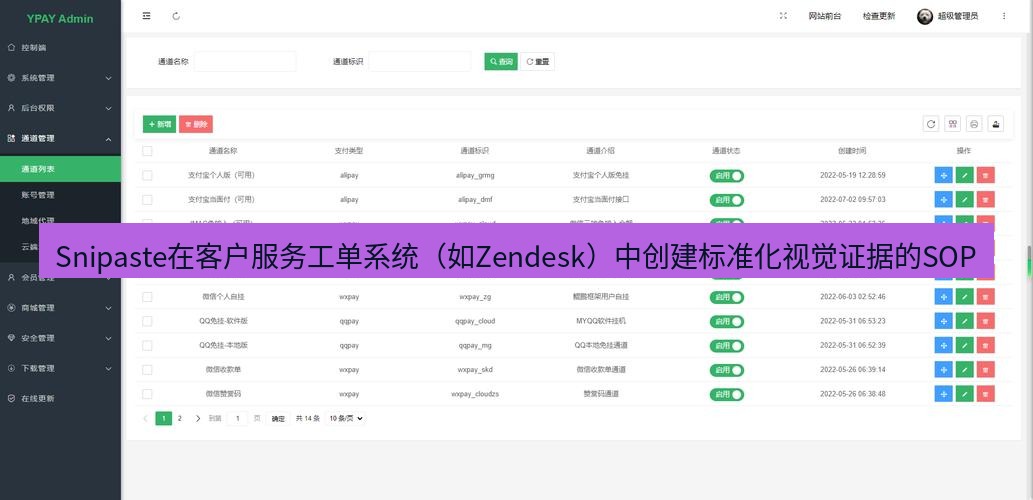Expand the 商城管理 sidebar menu

(x=61, y=308)
